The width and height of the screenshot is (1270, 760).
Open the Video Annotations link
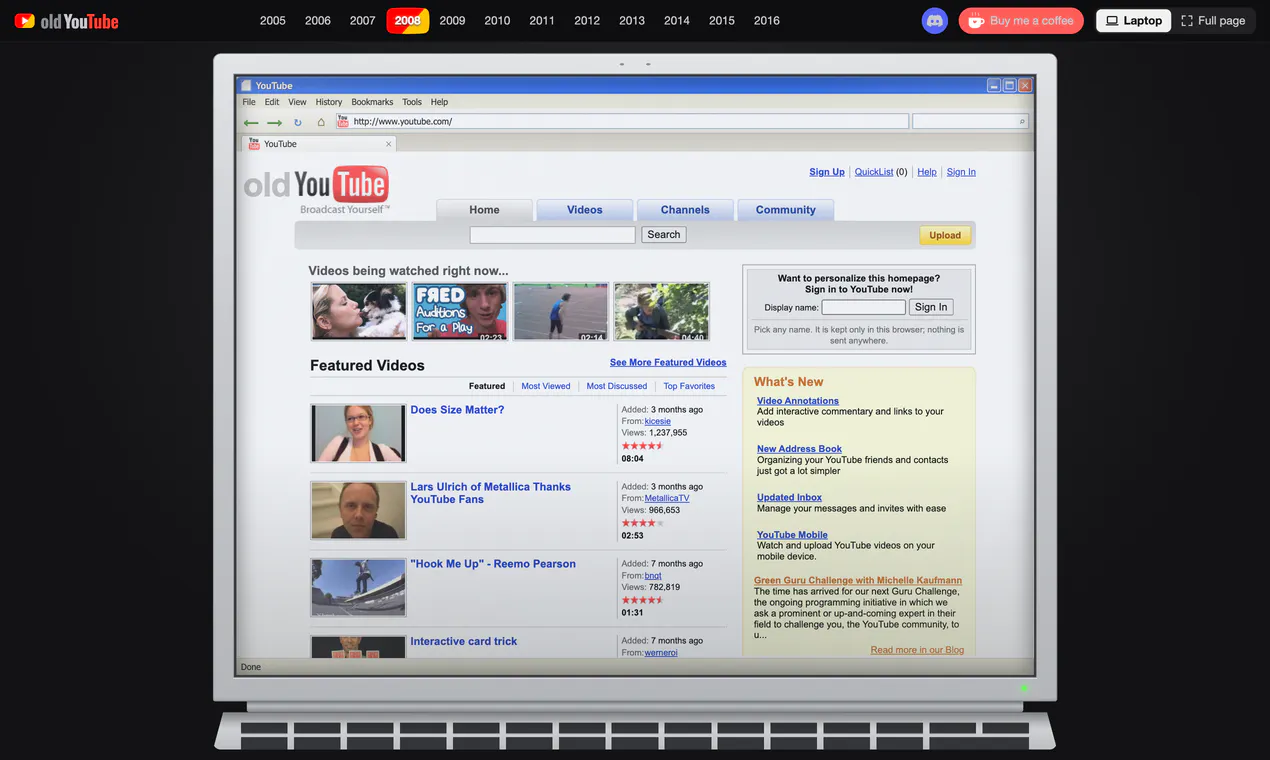(x=798, y=401)
